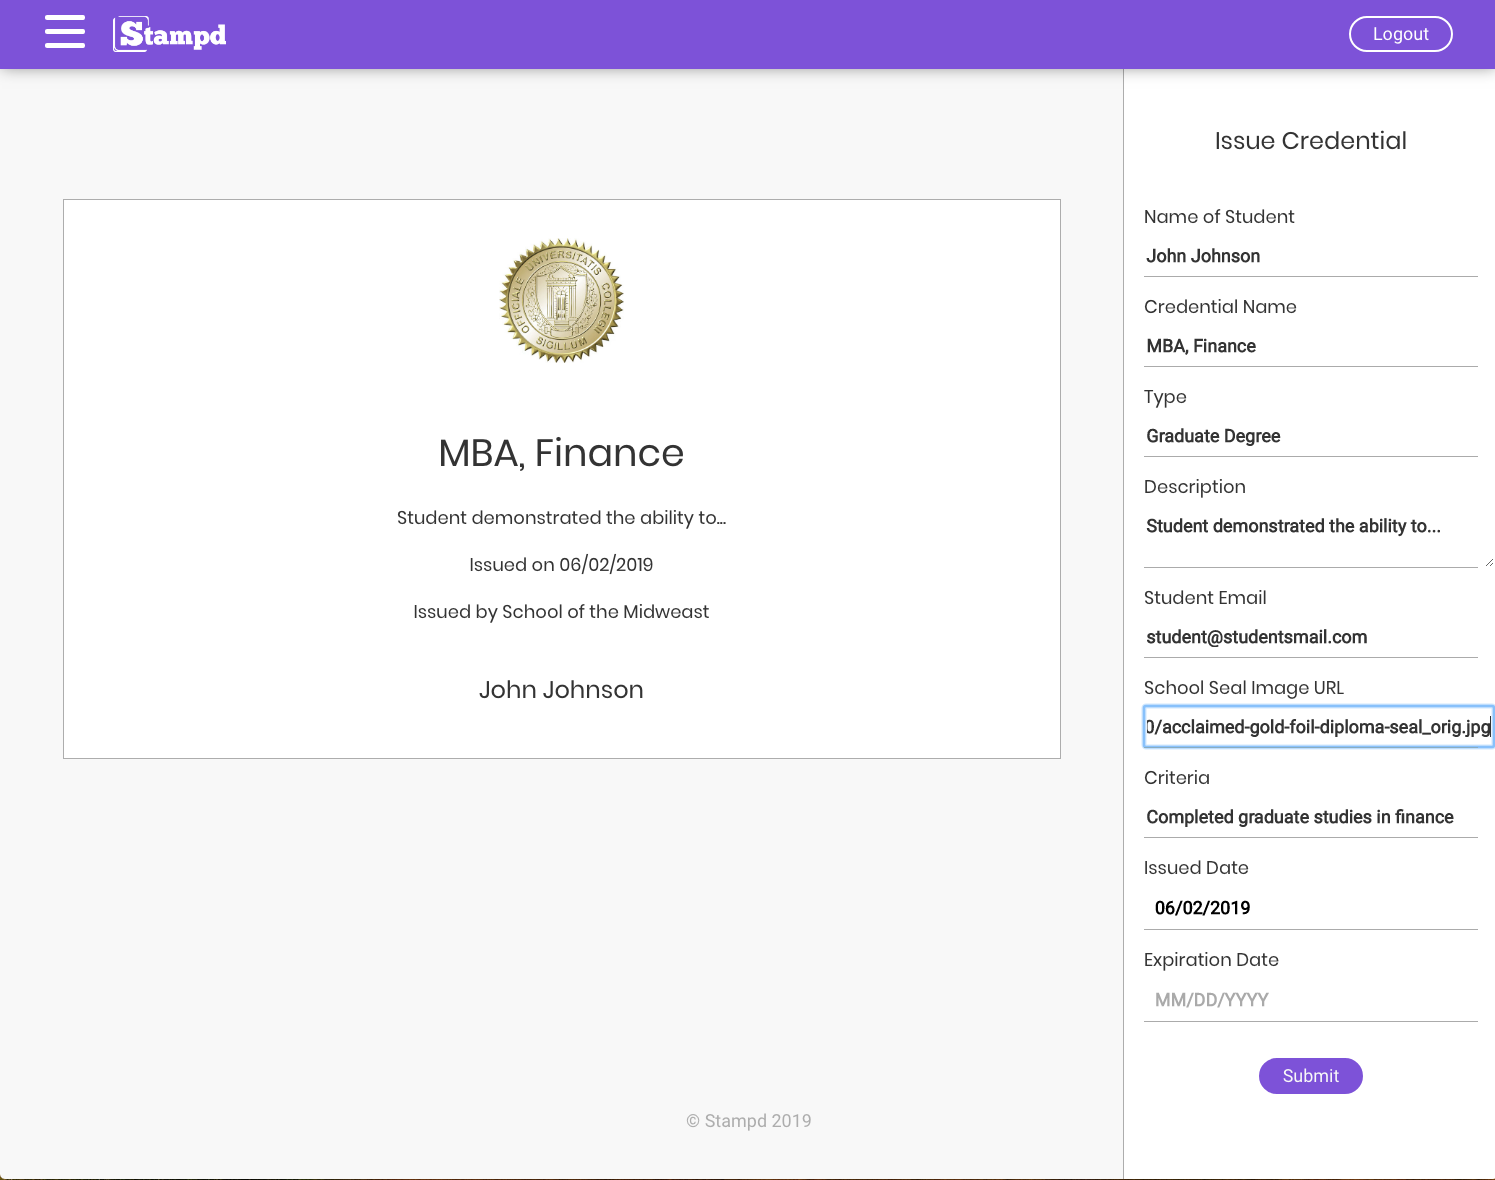1495x1180 pixels.
Task: Click the Type field showing Graduate Degree
Action: [1310, 436]
